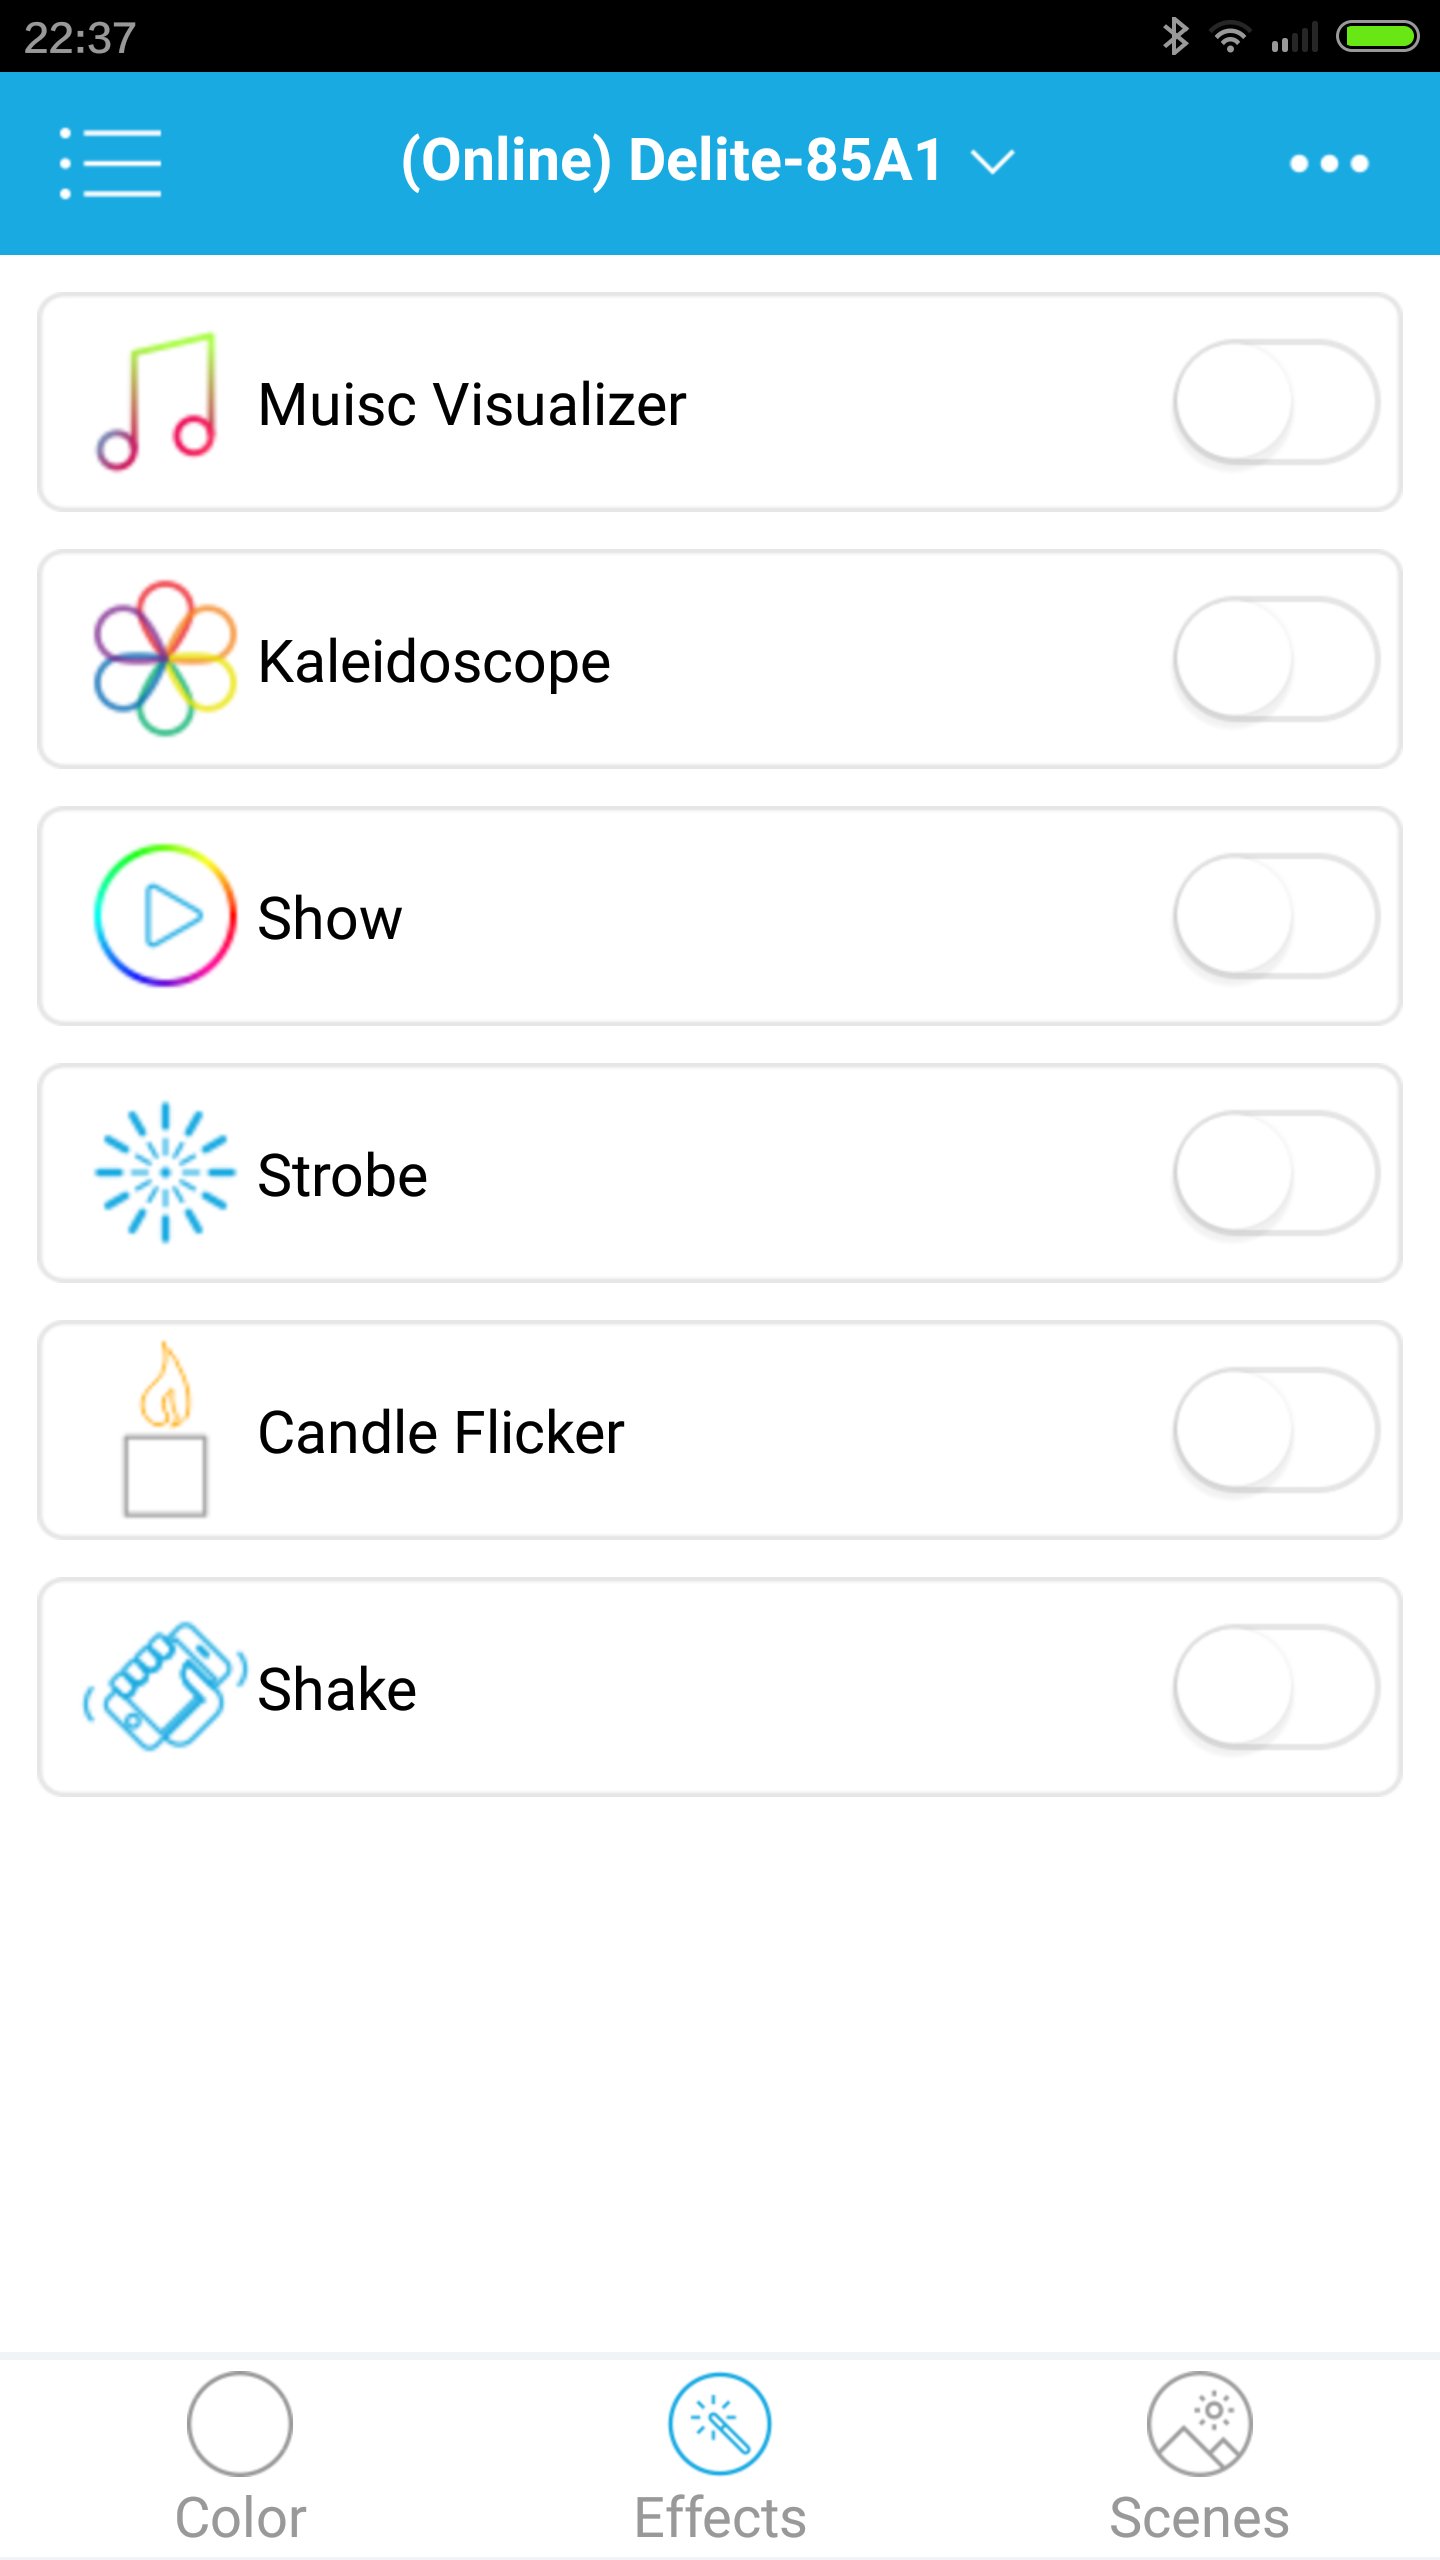
Task: Tap the Candle Flicker label
Action: coord(441,1432)
